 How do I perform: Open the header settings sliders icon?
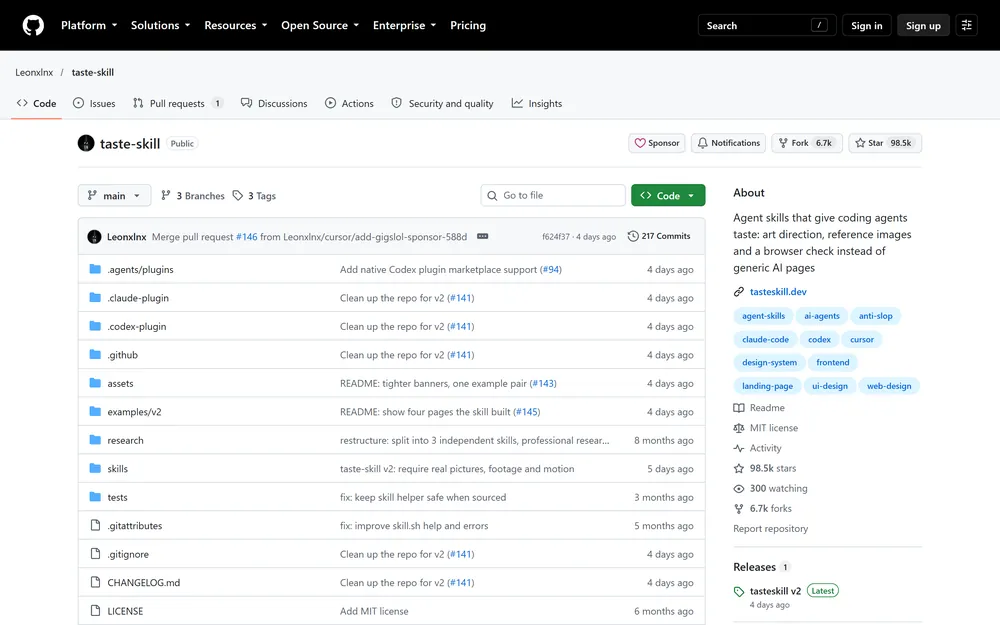pos(966,26)
